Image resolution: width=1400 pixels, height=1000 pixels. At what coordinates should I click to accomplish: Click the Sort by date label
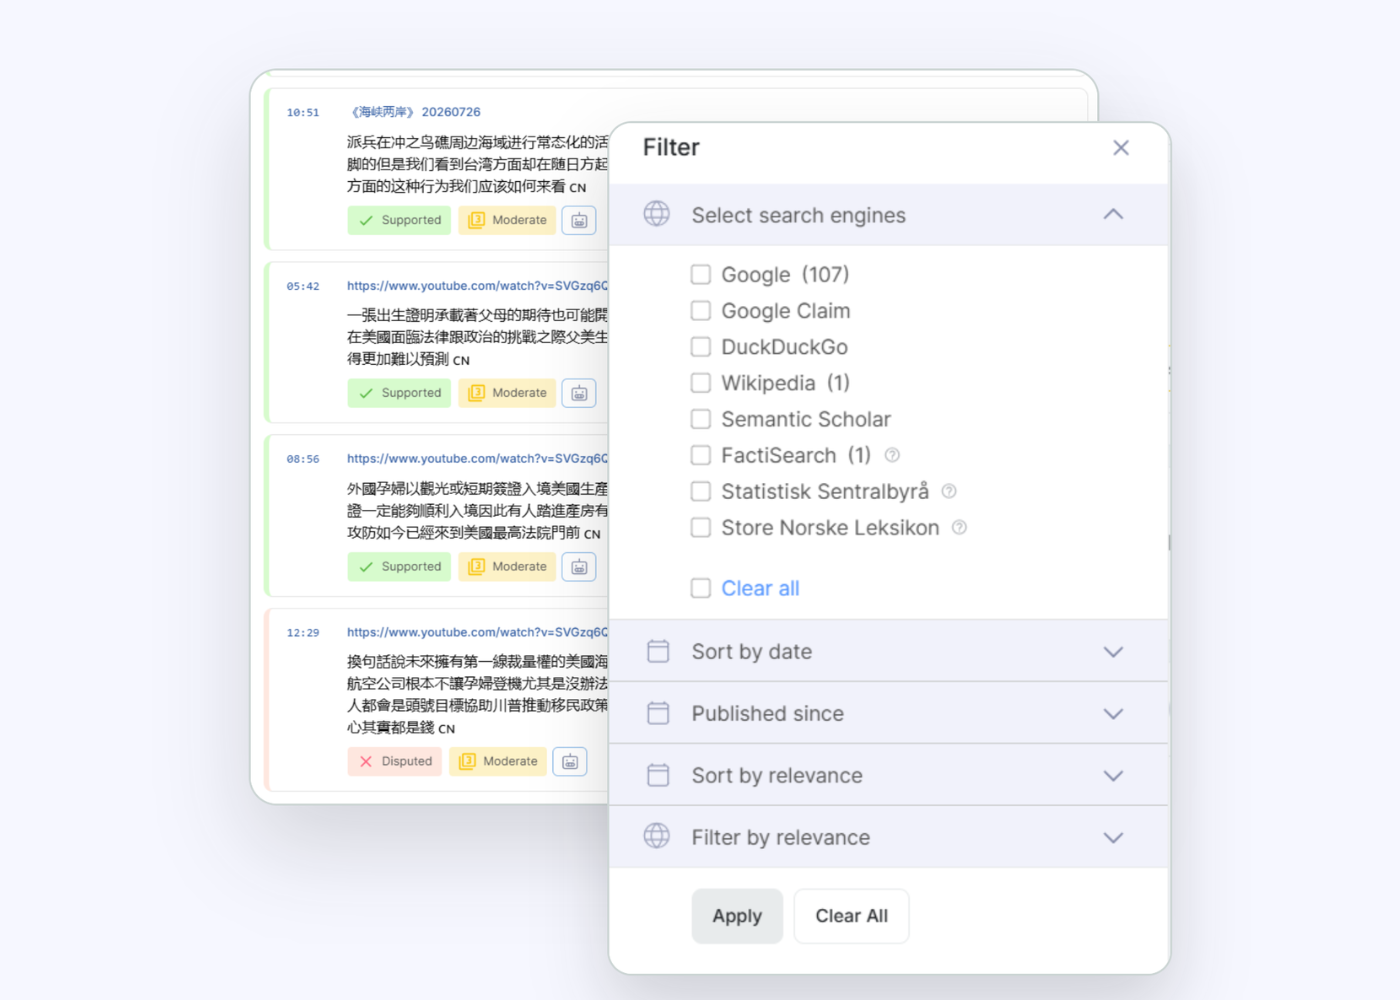pos(752,652)
